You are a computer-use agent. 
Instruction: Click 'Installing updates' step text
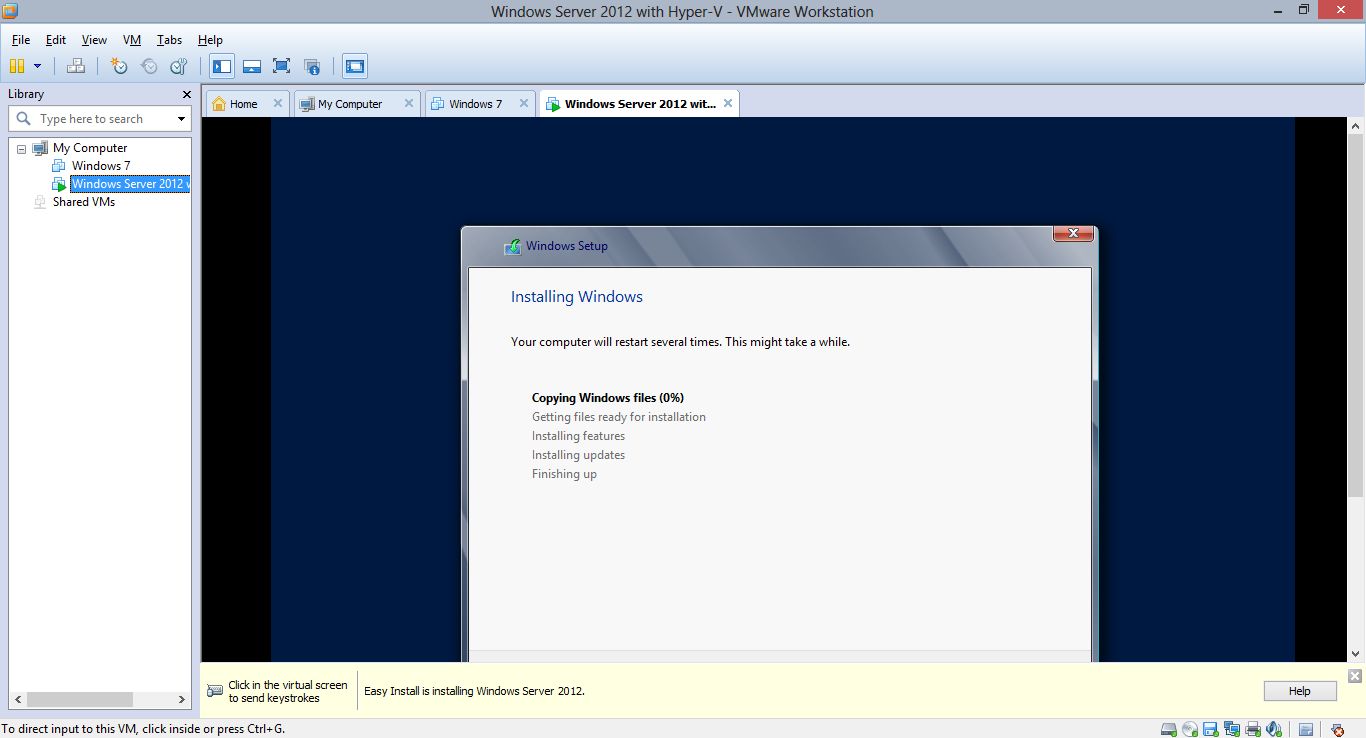(x=578, y=455)
